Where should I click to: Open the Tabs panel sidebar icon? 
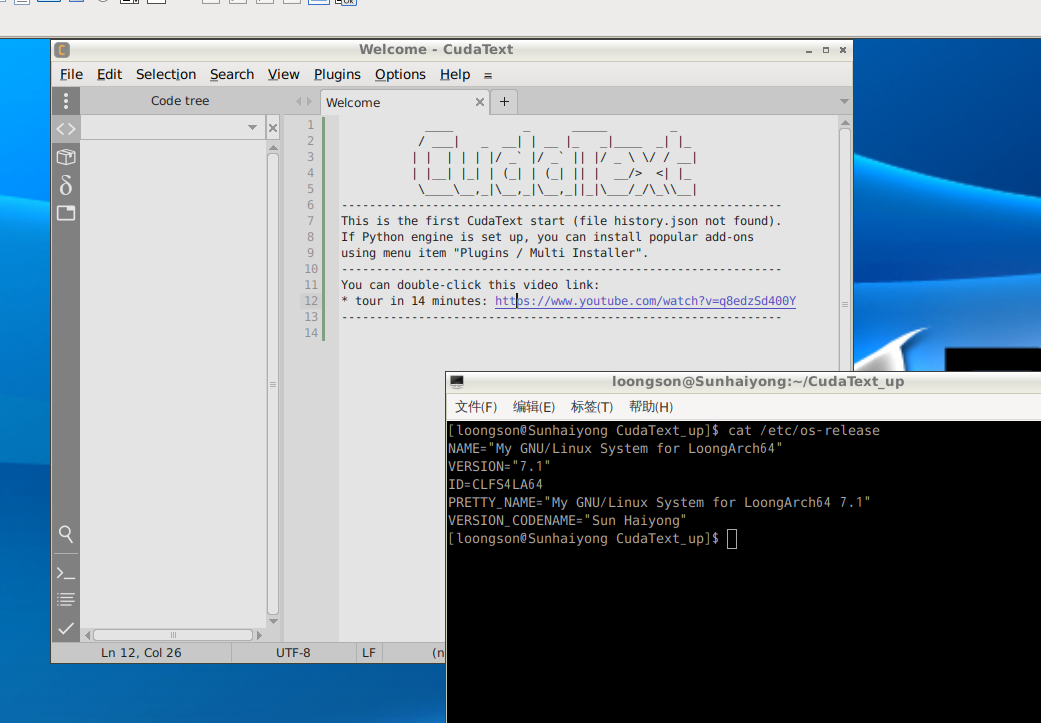coord(66,213)
